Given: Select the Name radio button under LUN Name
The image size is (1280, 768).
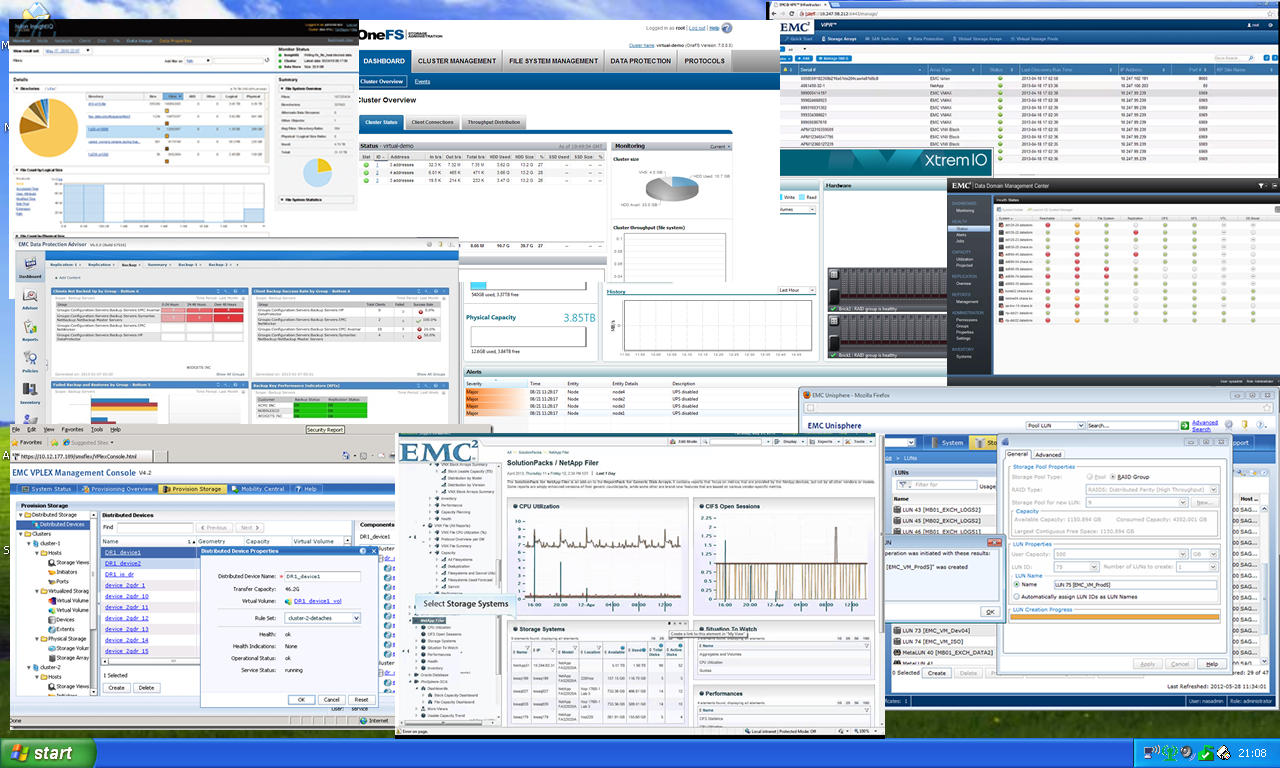Looking at the screenshot, I should (1017, 585).
